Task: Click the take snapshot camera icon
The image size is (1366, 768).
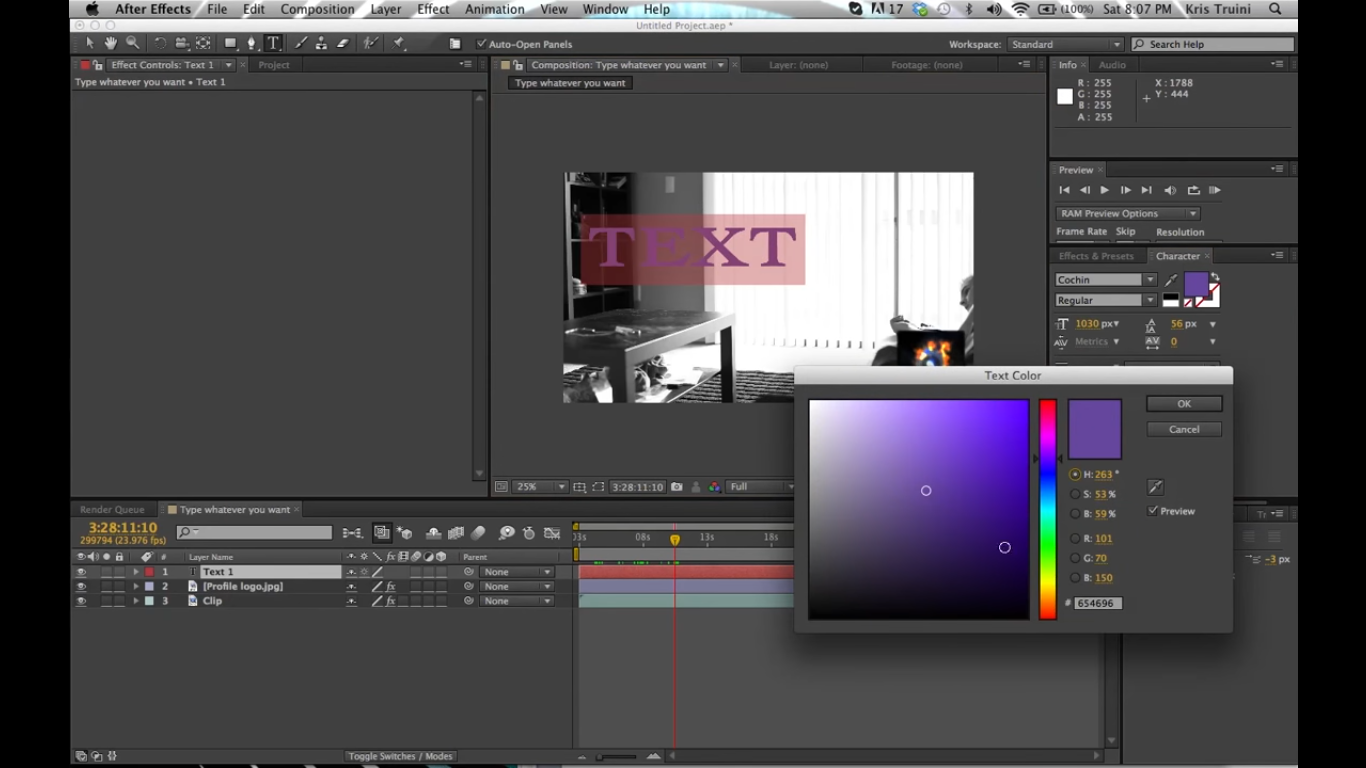Action: pos(677,487)
